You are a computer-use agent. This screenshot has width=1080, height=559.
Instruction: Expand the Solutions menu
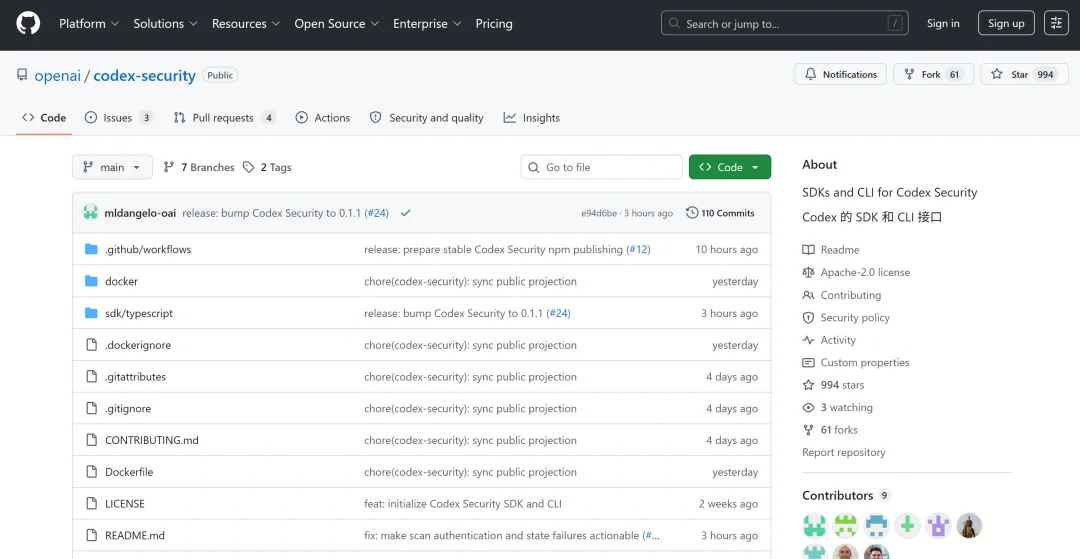[x=165, y=23]
